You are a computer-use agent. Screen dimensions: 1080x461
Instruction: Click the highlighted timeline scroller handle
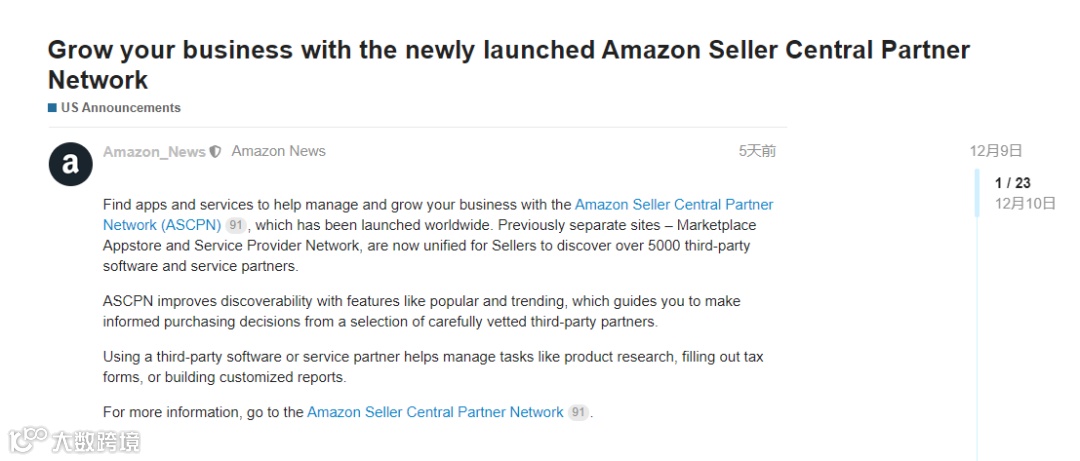(978, 193)
